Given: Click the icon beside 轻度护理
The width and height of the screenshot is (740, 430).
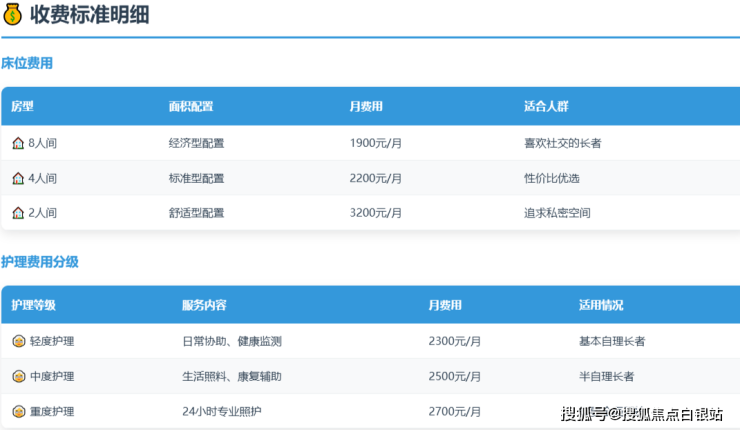Looking at the screenshot, I should tap(18, 341).
